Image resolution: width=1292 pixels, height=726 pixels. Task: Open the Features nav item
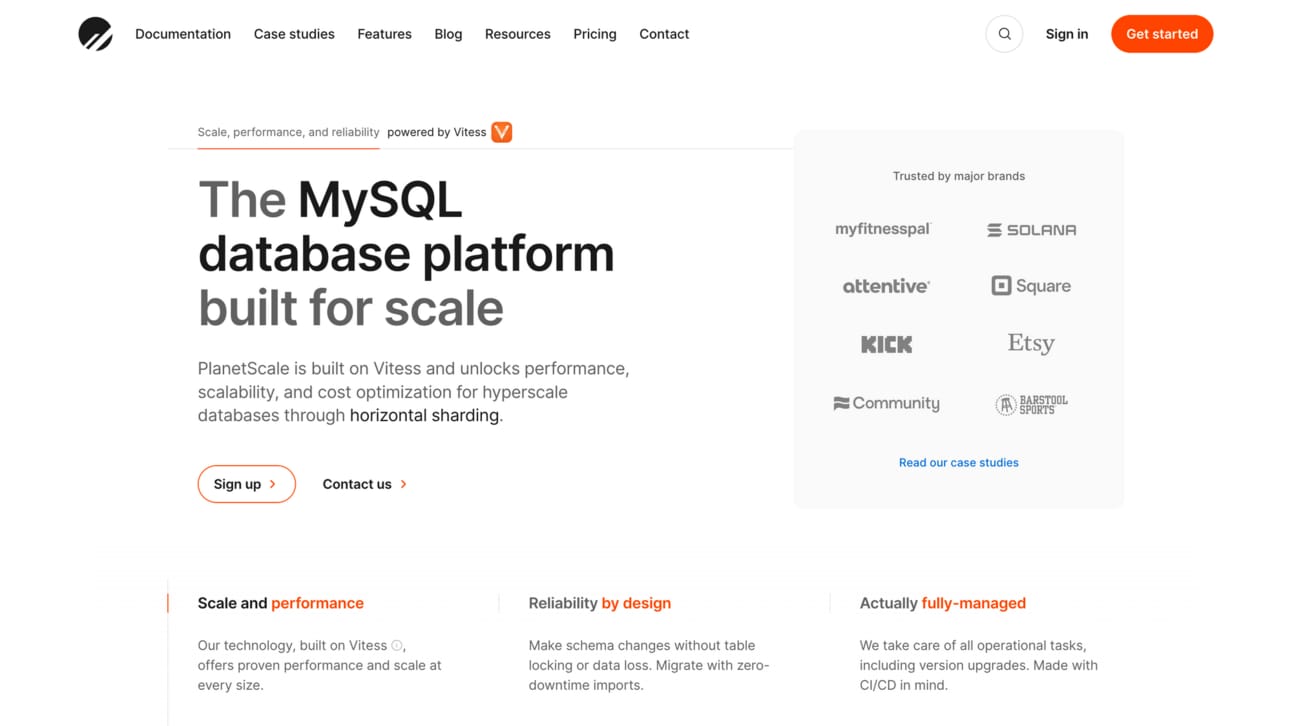(384, 34)
